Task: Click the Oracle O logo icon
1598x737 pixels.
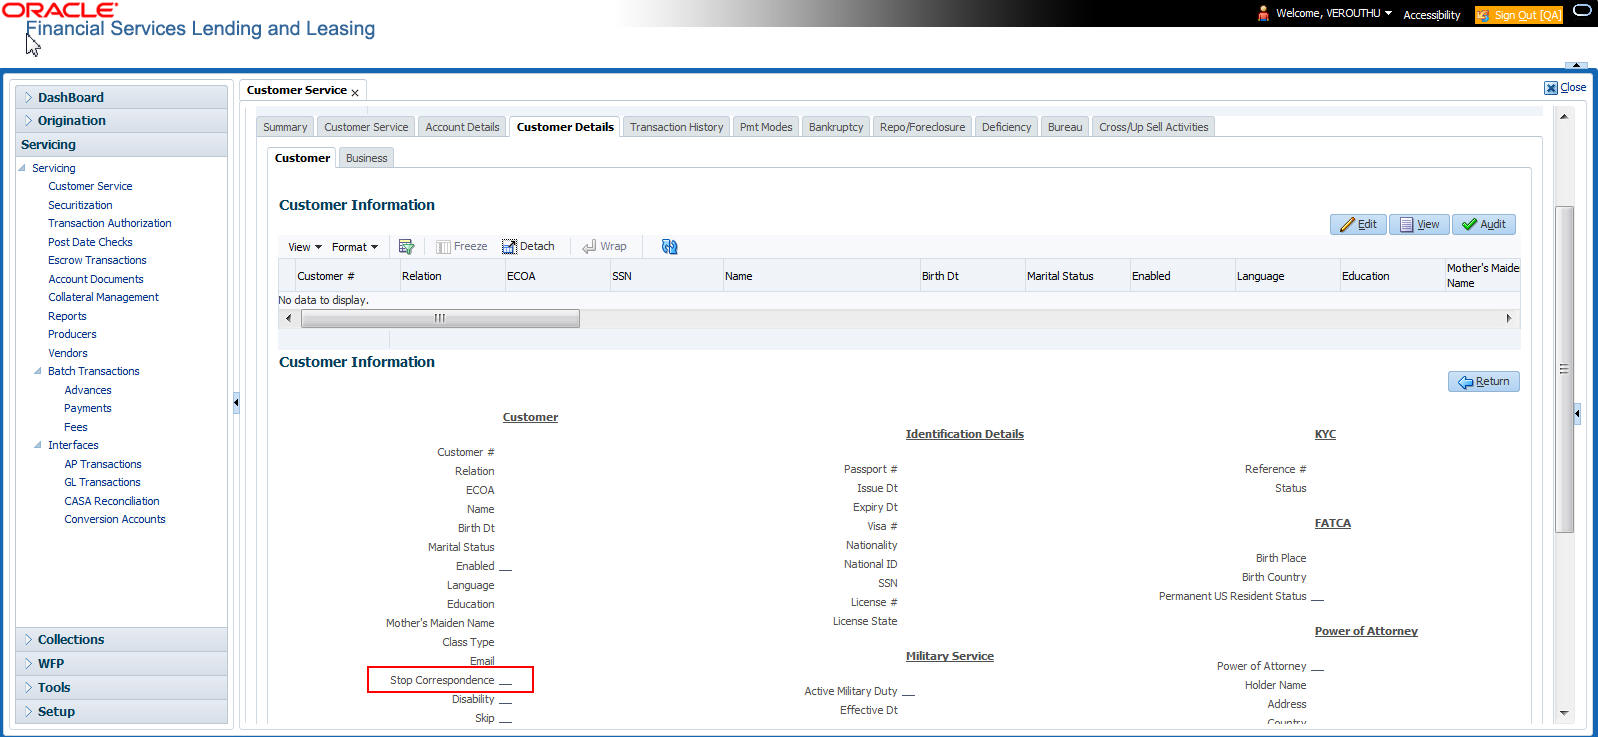Action: pos(1582,11)
